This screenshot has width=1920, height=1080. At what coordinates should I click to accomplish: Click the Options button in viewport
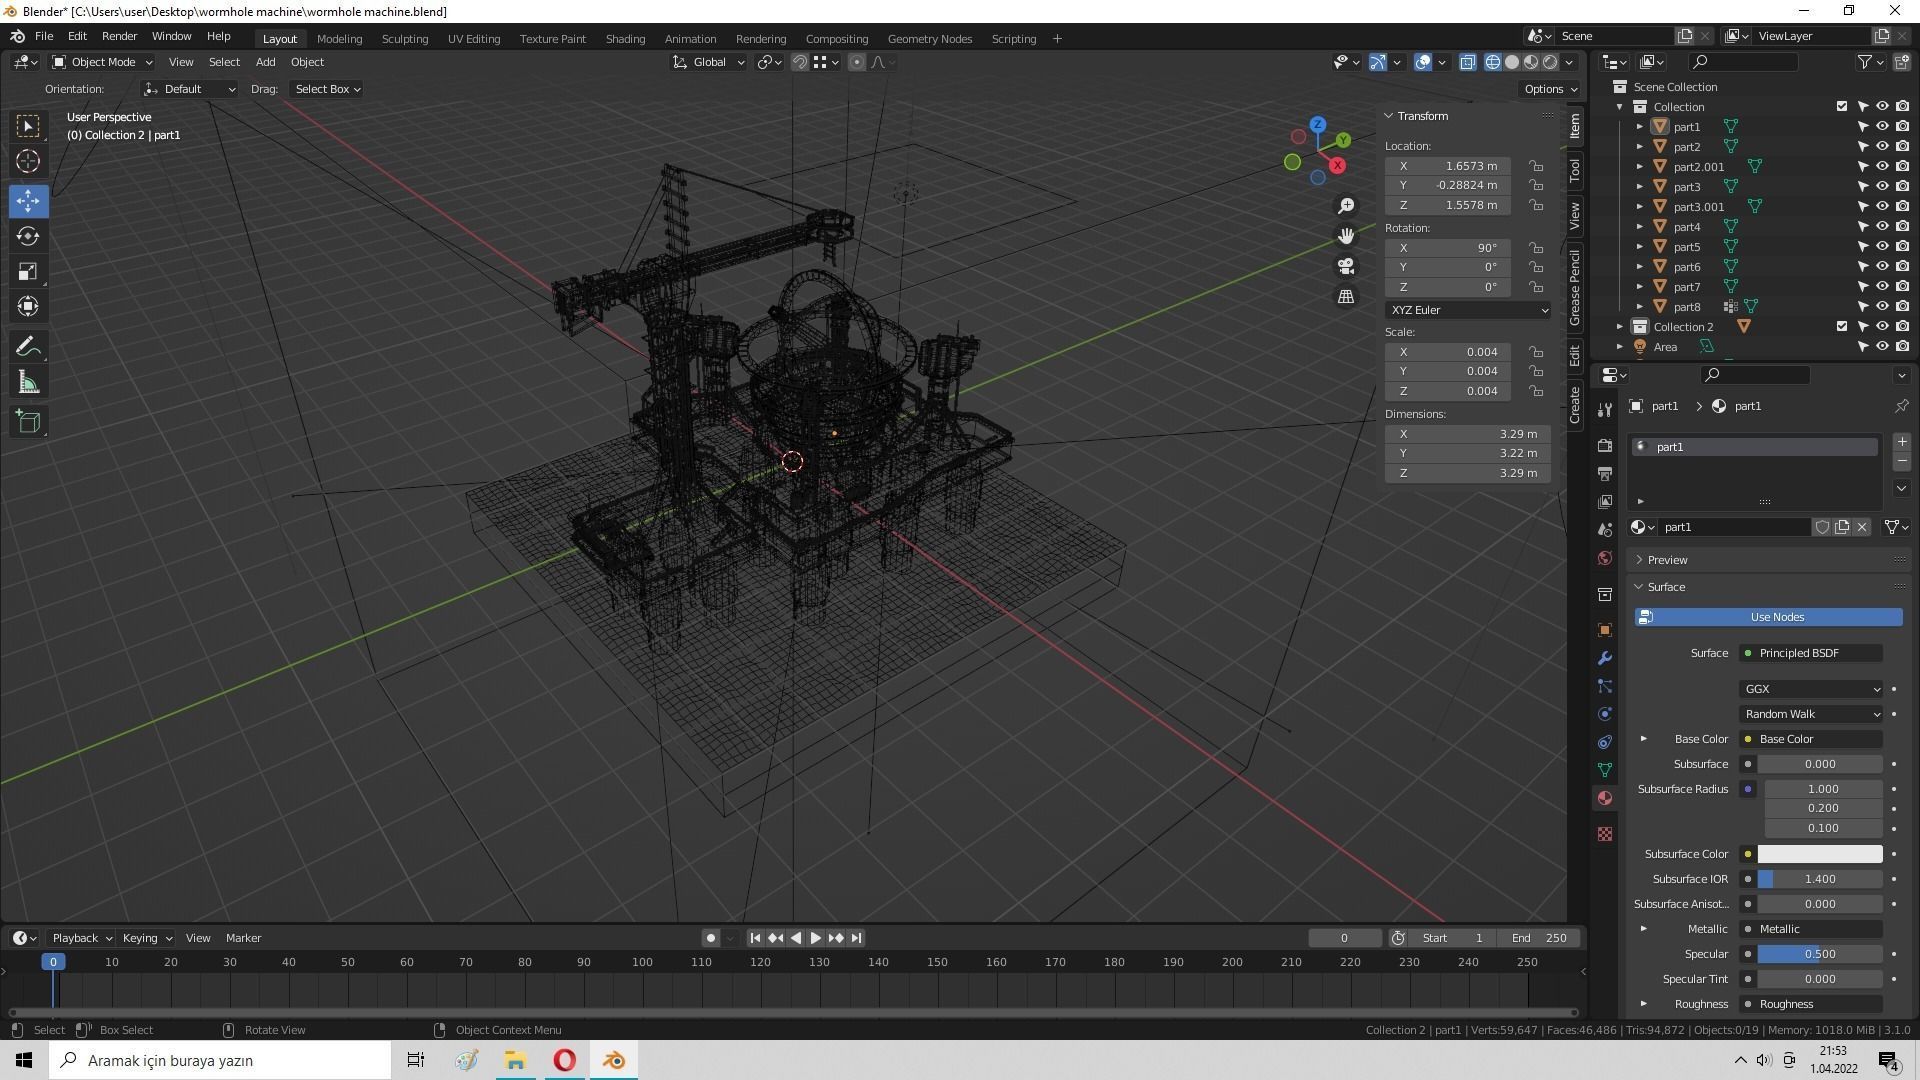[x=1551, y=89]
